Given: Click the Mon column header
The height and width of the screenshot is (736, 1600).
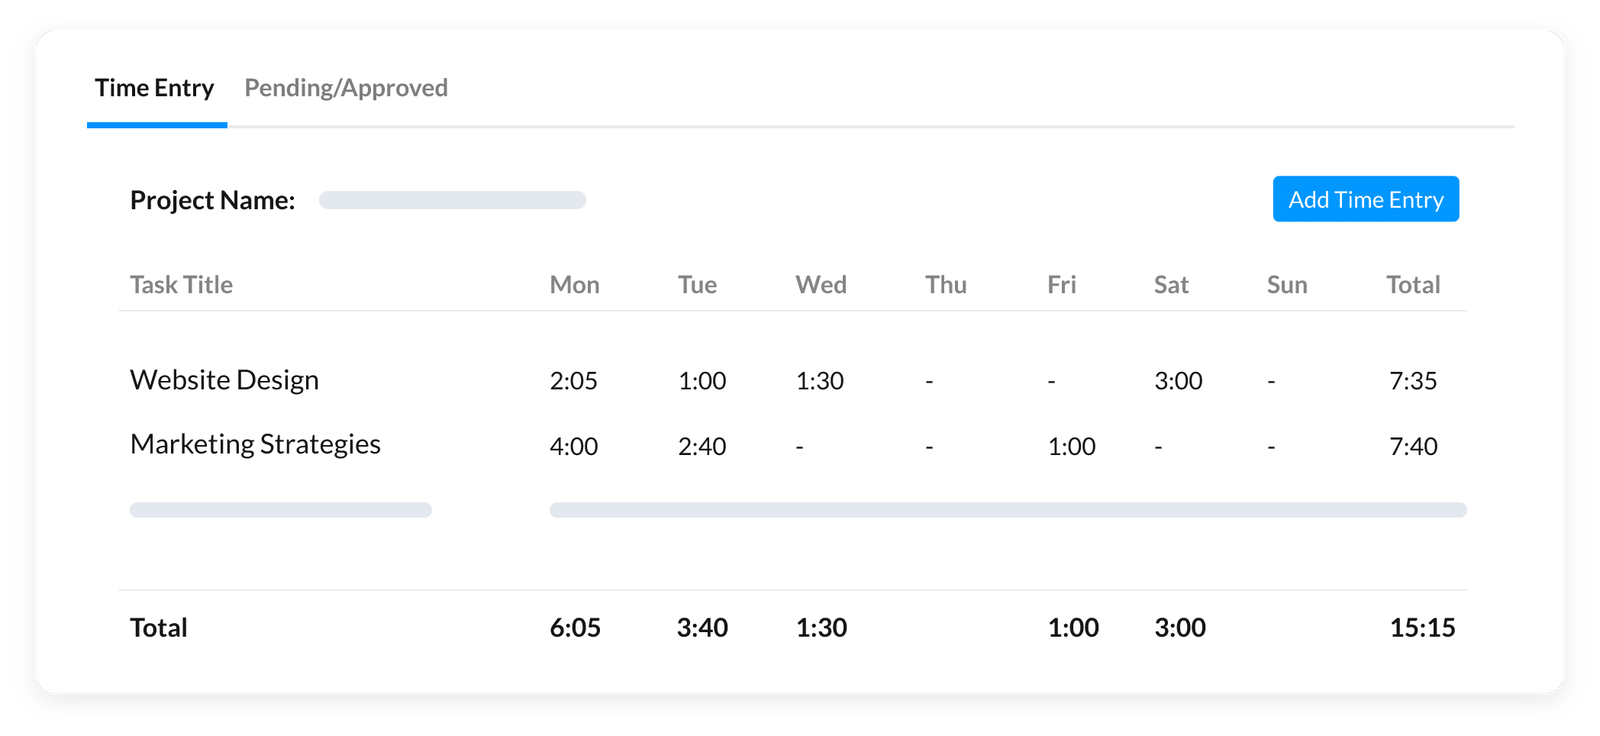Looking at the screenshot, I should (x=574, y=285).
